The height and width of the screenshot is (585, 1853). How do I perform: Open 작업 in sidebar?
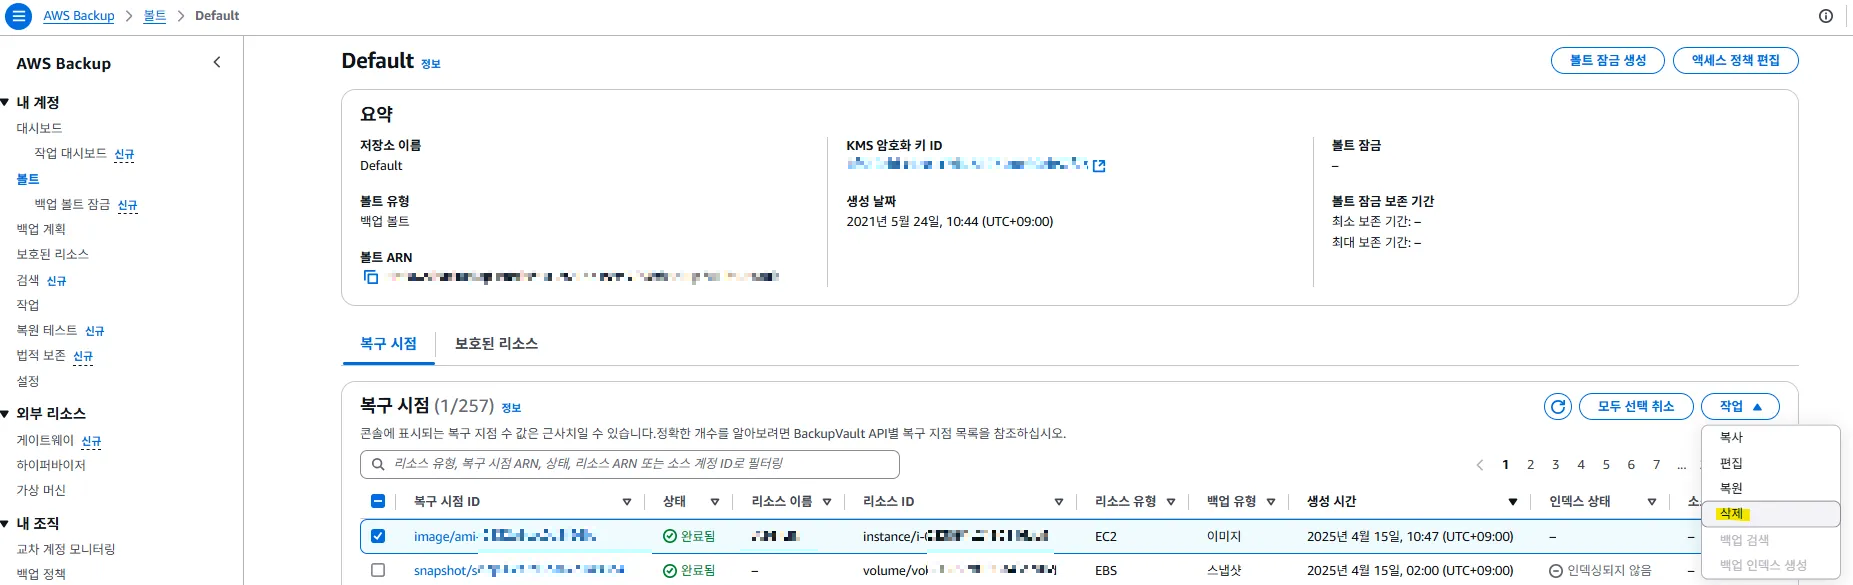pos(28,305)
